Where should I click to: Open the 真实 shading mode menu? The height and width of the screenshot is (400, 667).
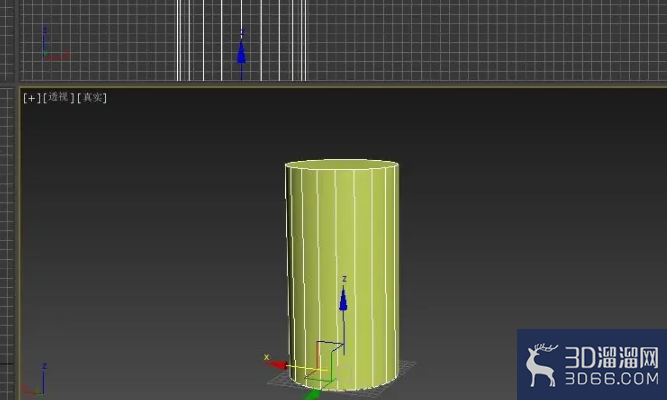click(92, 98)
